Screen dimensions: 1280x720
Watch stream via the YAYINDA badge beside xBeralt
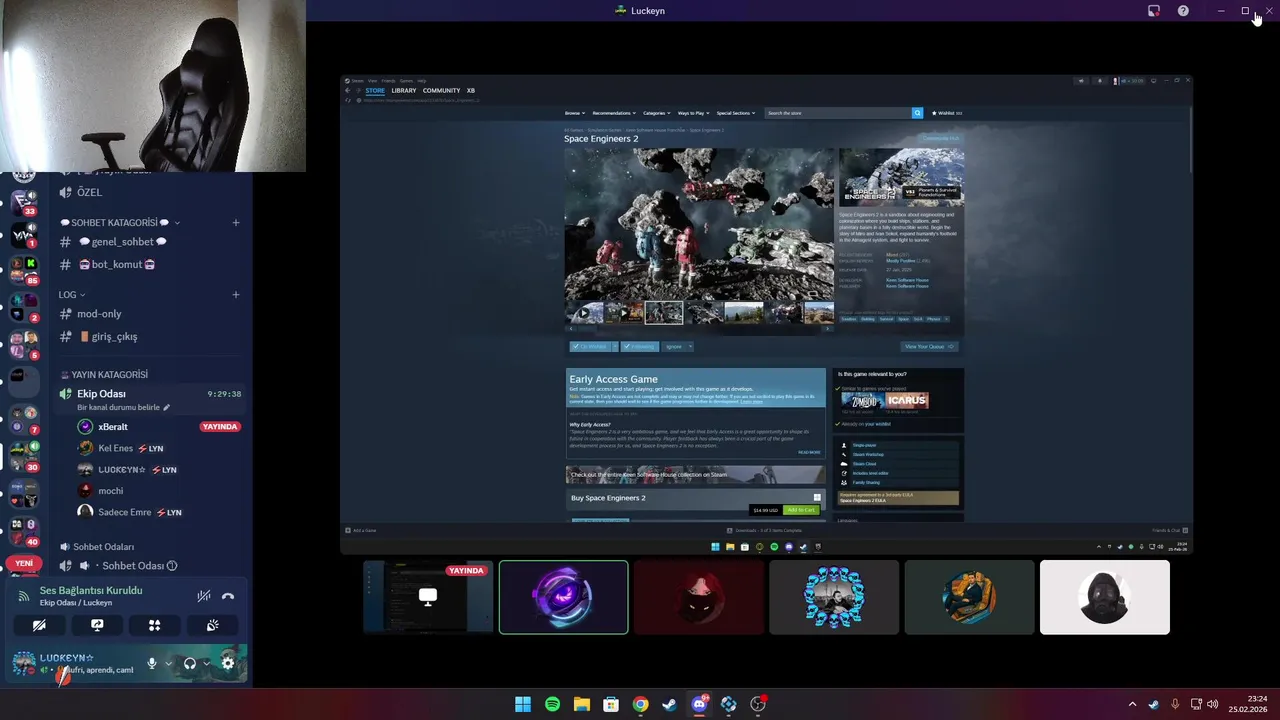[220, 427]
